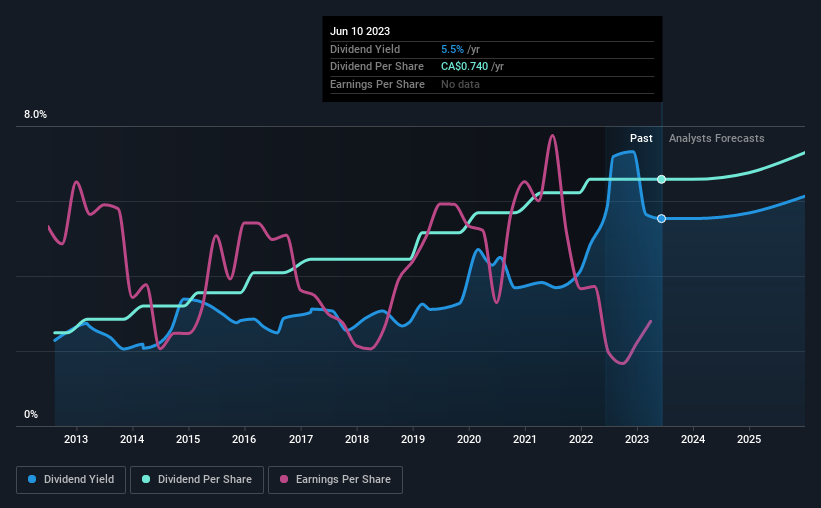Click the 'Dividend Per Share' tooltip row label
The image size is (821, 508).
(376, 67)
